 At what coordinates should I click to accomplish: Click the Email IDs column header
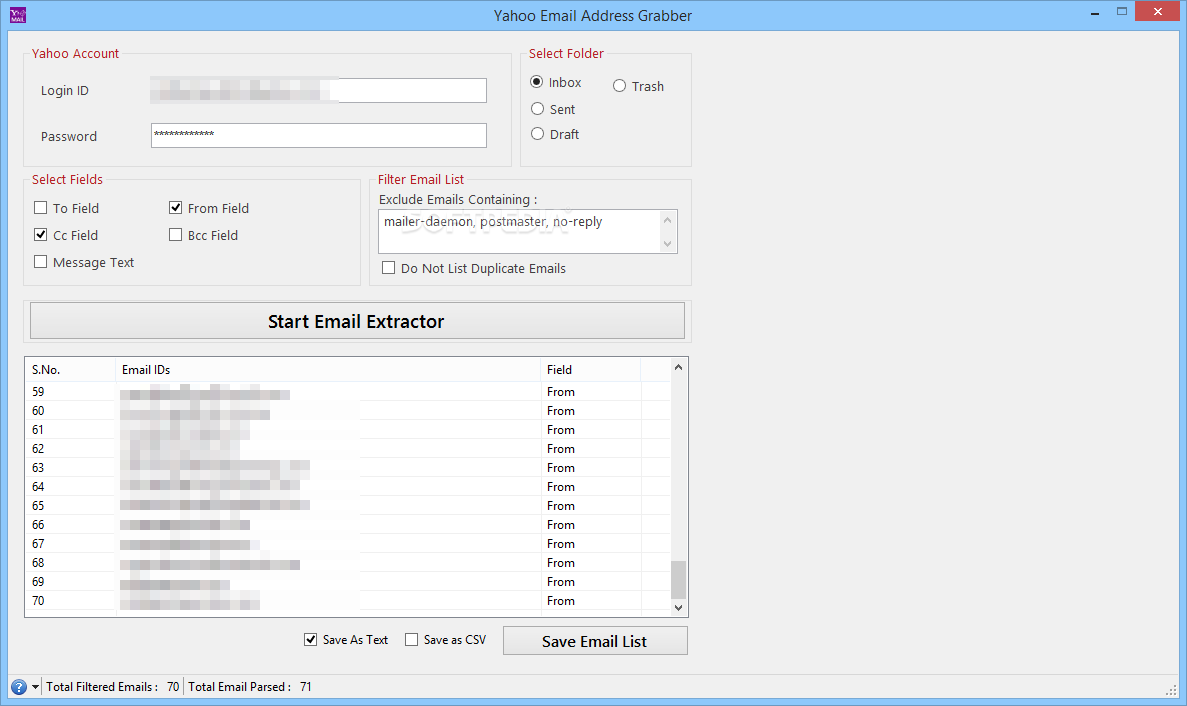point(328,370)
